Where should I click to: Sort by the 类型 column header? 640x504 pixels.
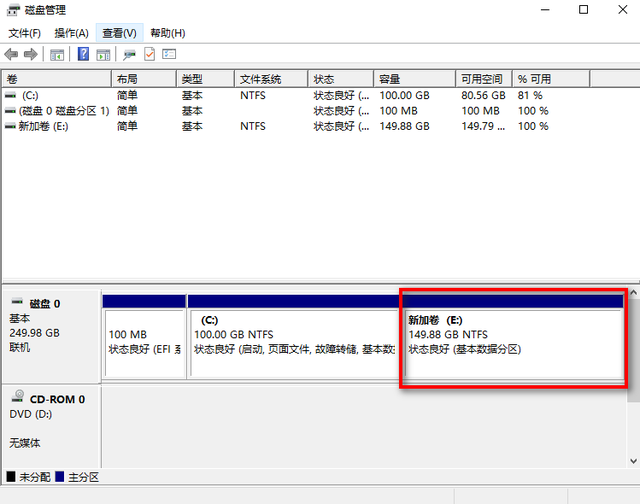205,79
